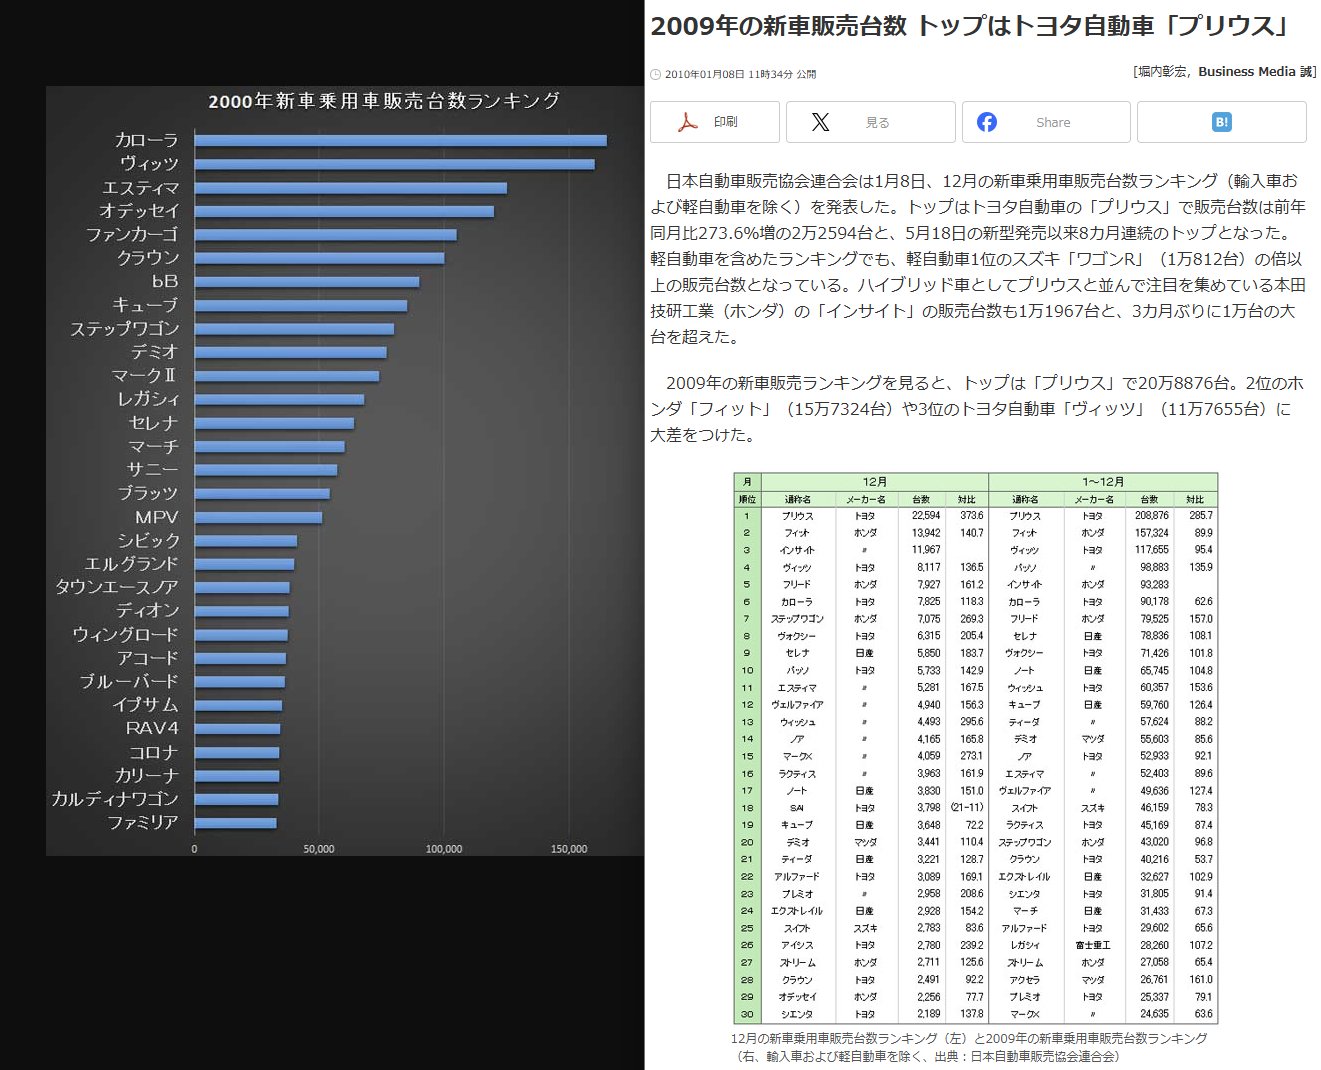Click the image caption below the table

pos(968,1047)
